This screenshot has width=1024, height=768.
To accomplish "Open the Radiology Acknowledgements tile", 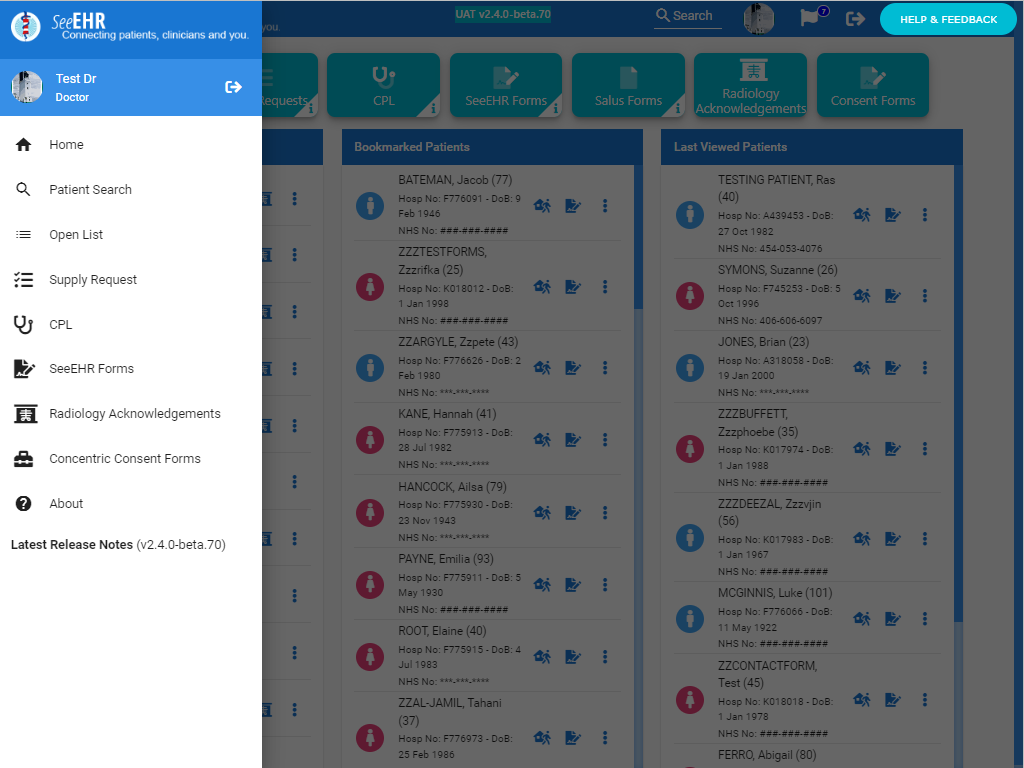I will [x=750, y=85].
